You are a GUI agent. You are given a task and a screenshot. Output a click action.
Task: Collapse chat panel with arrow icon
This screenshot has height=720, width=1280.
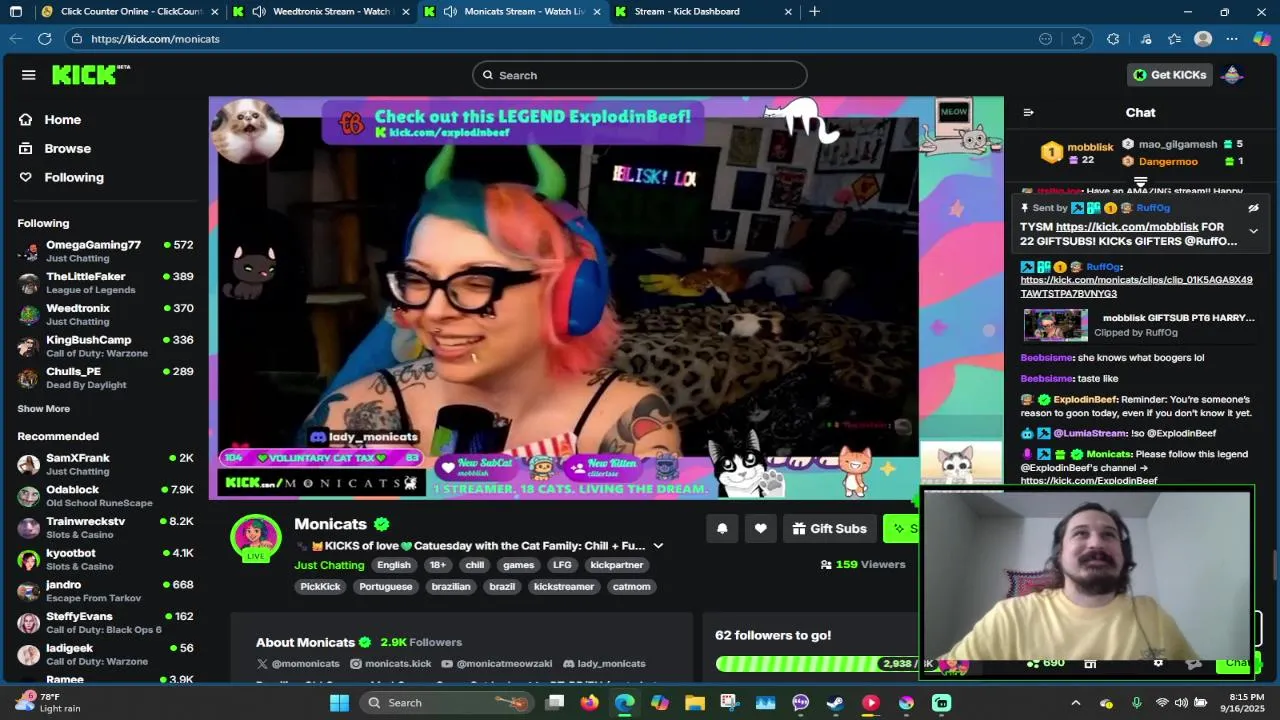[x=1028, y=113]
